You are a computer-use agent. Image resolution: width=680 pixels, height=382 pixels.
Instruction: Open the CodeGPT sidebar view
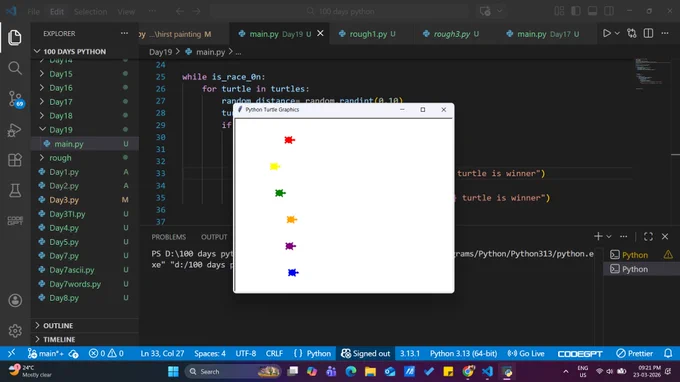15,221
